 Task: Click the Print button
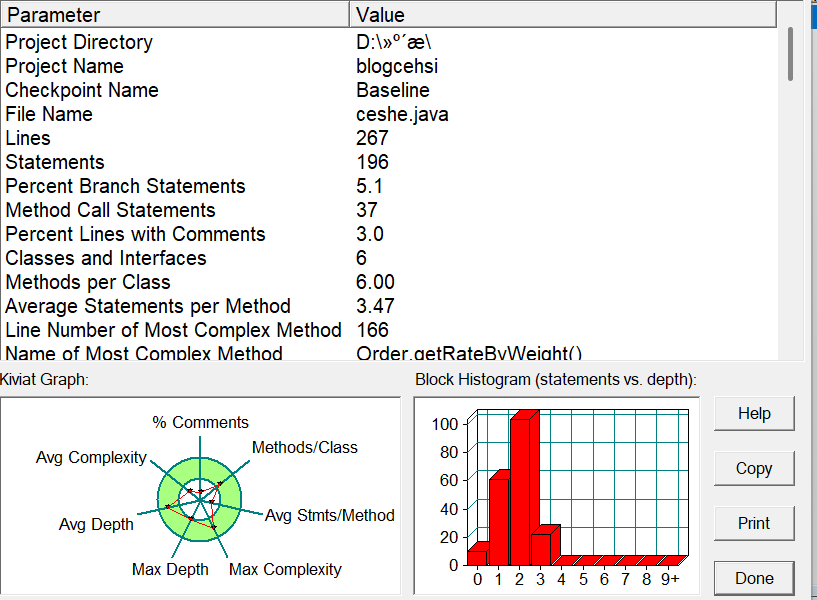point(754,523)
